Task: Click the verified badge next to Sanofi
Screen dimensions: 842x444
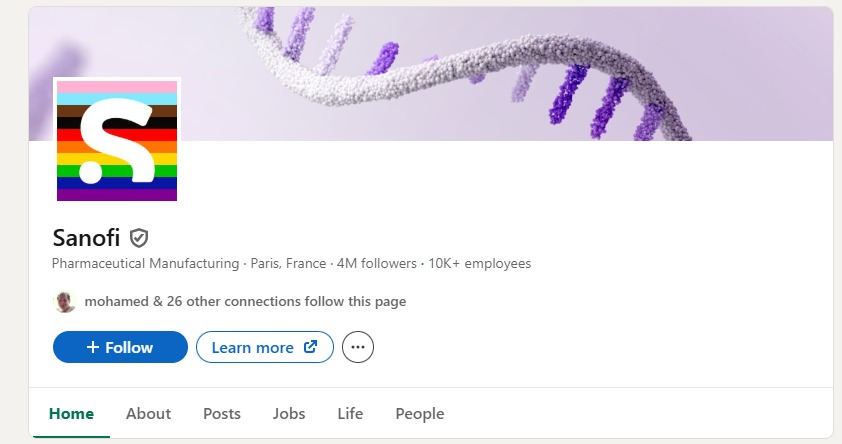Action: (x=139, y=238)
